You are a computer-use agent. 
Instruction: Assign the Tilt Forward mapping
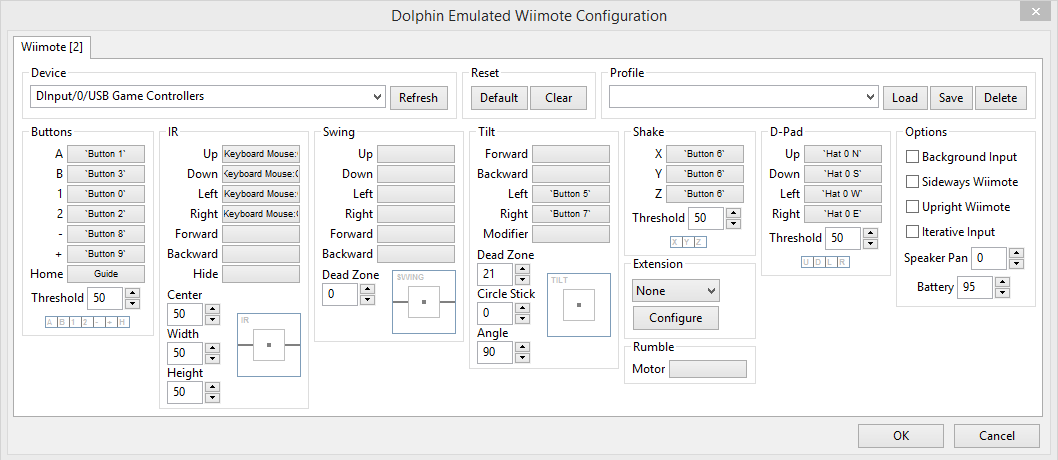coord(571,154)
